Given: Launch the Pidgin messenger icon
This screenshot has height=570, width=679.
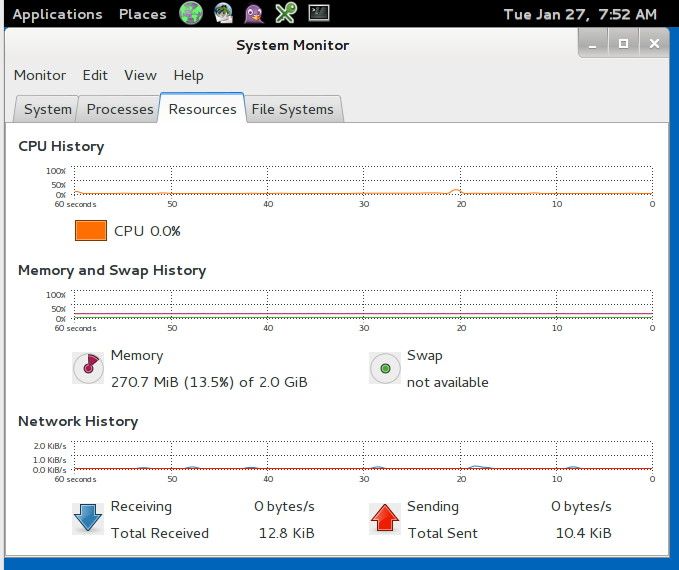Looking at the screenshot, I should pyautogui.click(x=255, y=14).
